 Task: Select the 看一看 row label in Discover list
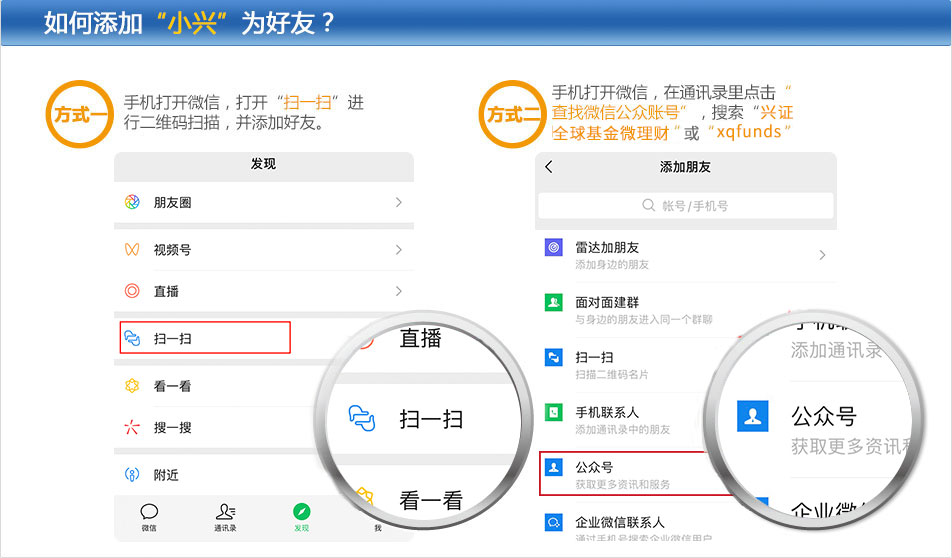pyautogui.click(x=172, y=386)
